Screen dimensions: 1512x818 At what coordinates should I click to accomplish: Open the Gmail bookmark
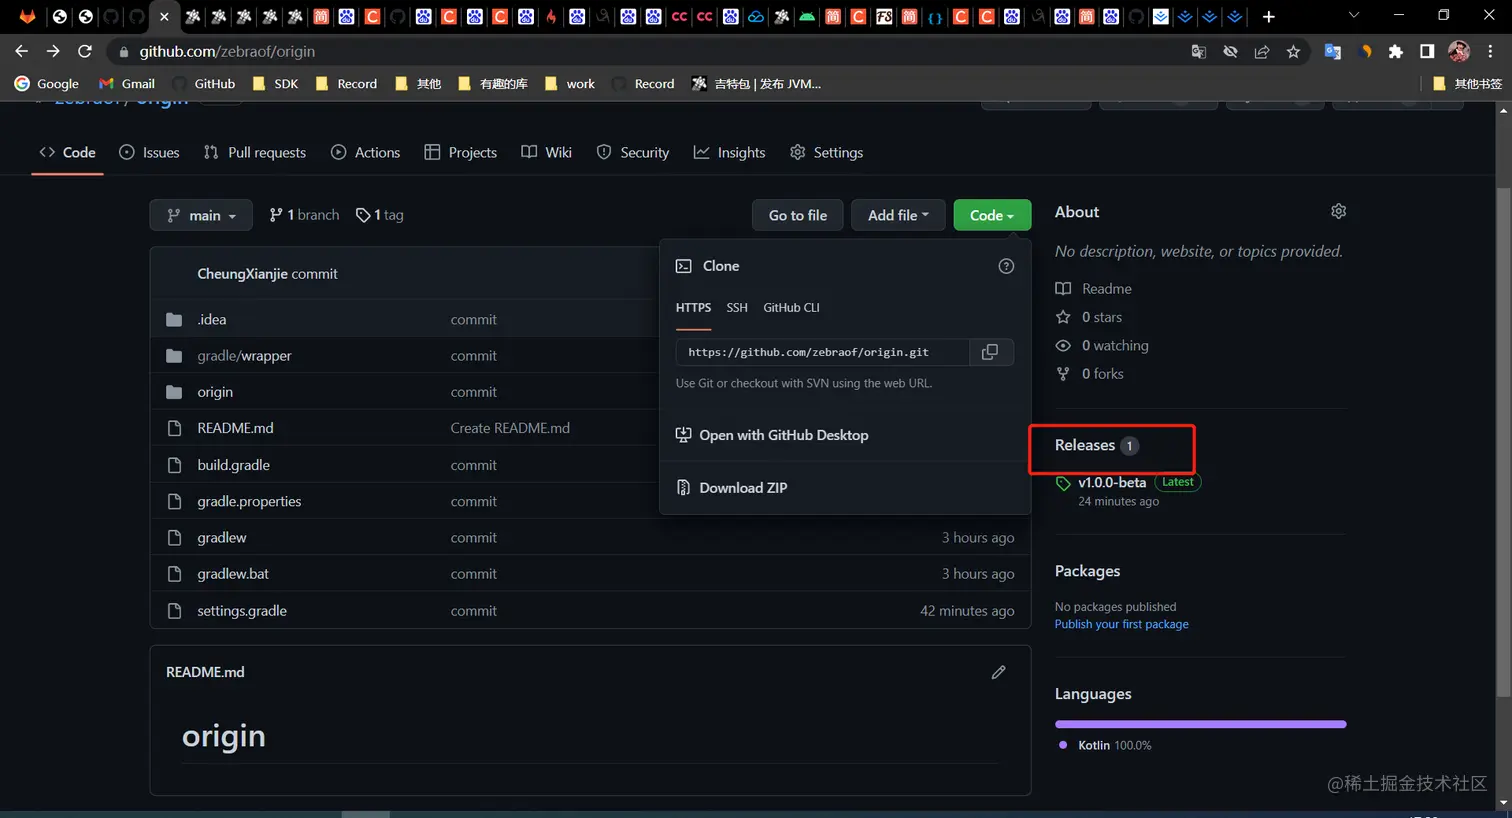[126, 84]
